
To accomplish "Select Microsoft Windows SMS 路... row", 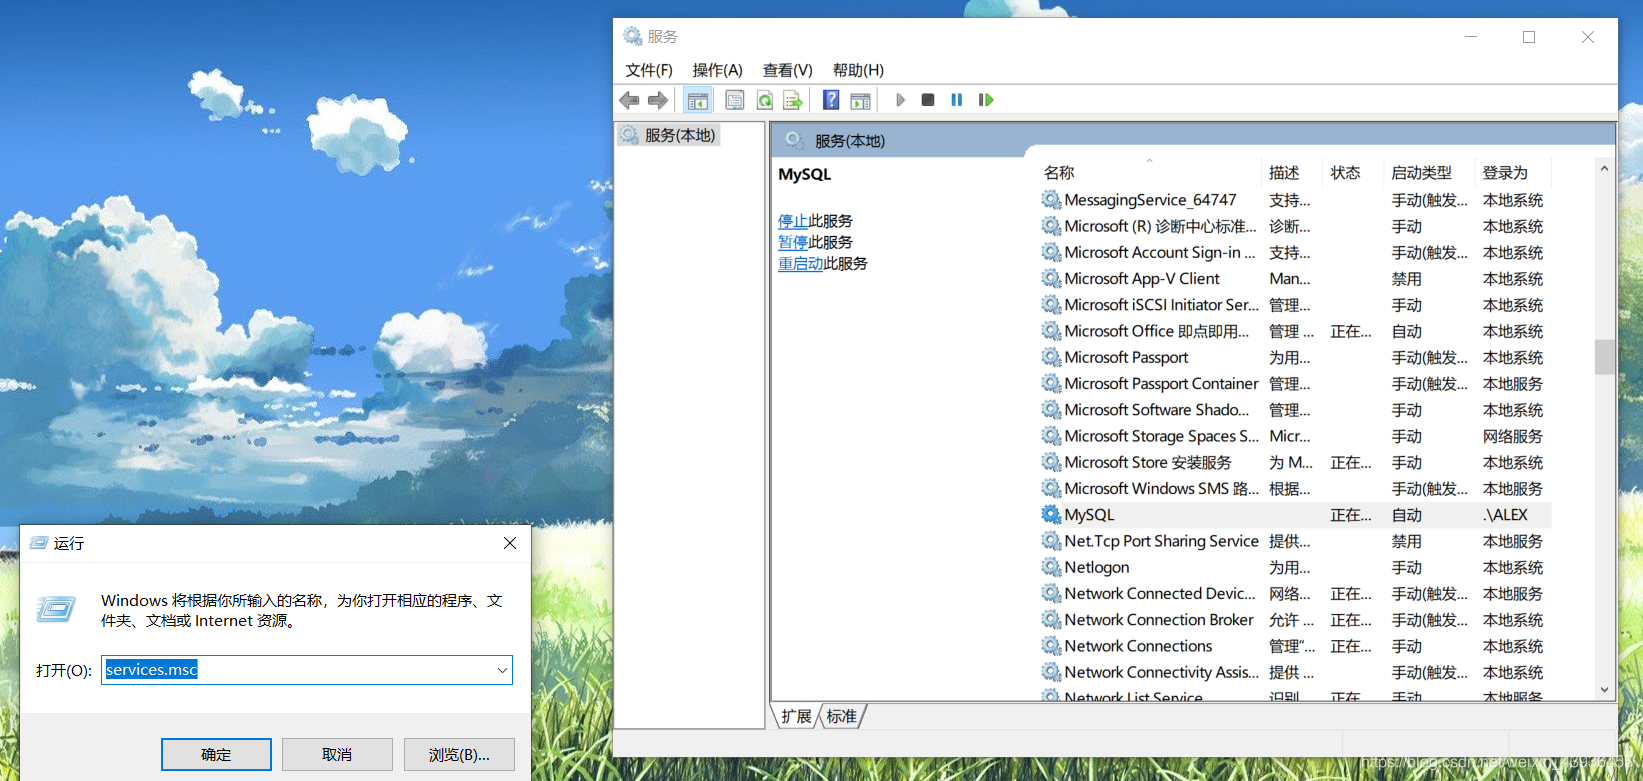I will click(1295, 488).
